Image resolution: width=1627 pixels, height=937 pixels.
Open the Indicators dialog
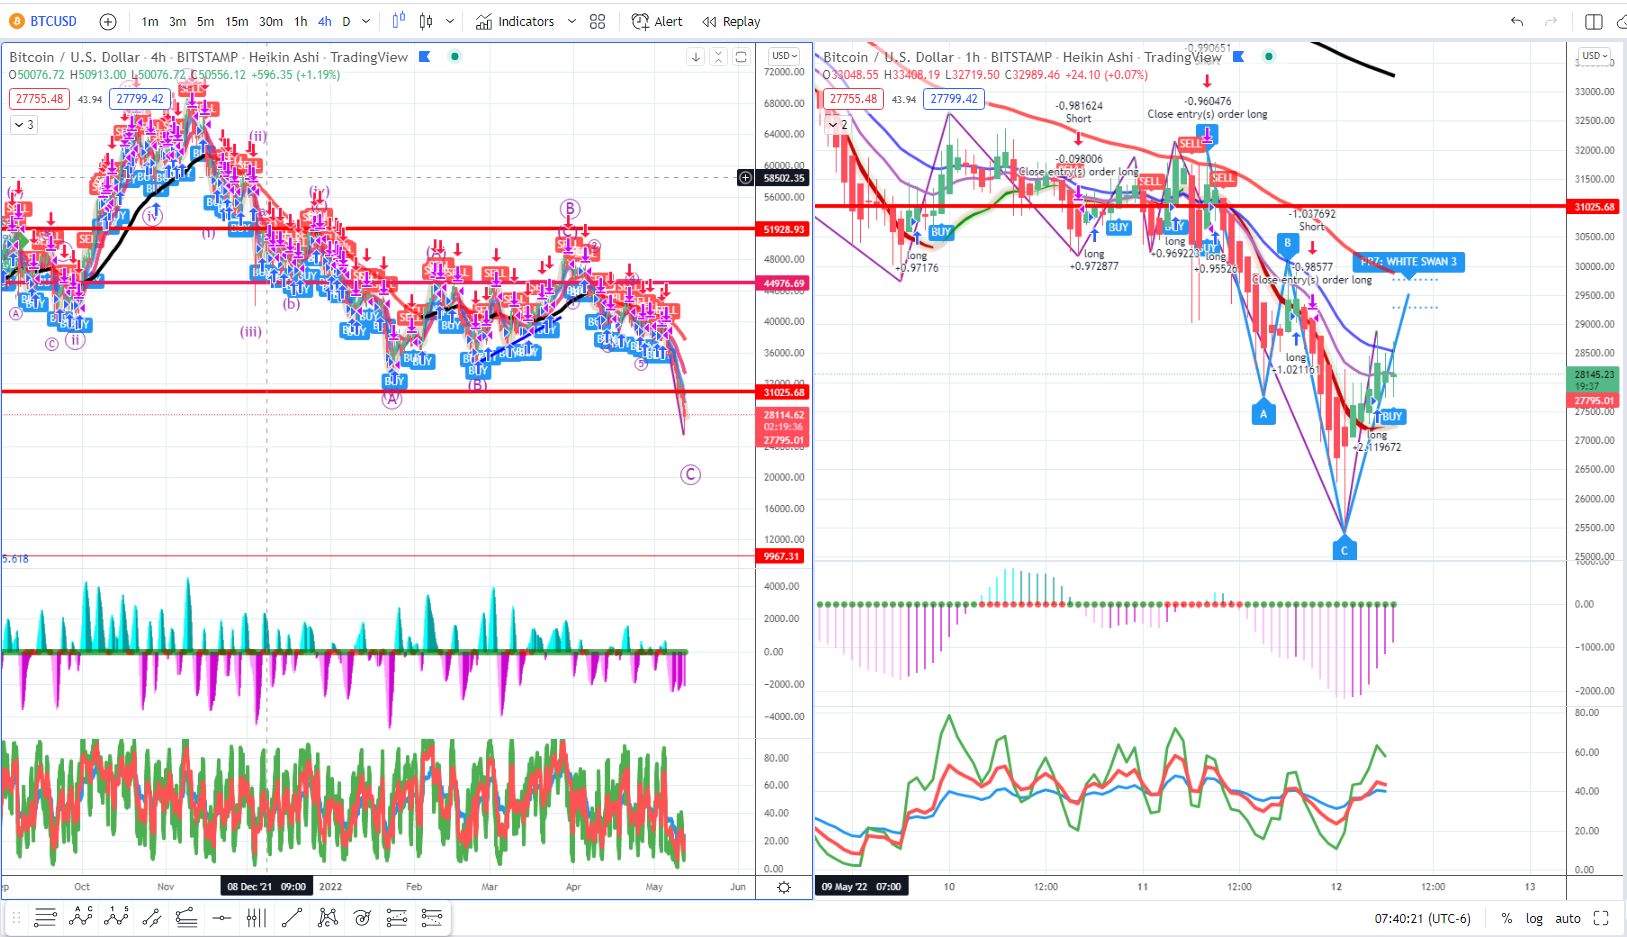(515, 21)
